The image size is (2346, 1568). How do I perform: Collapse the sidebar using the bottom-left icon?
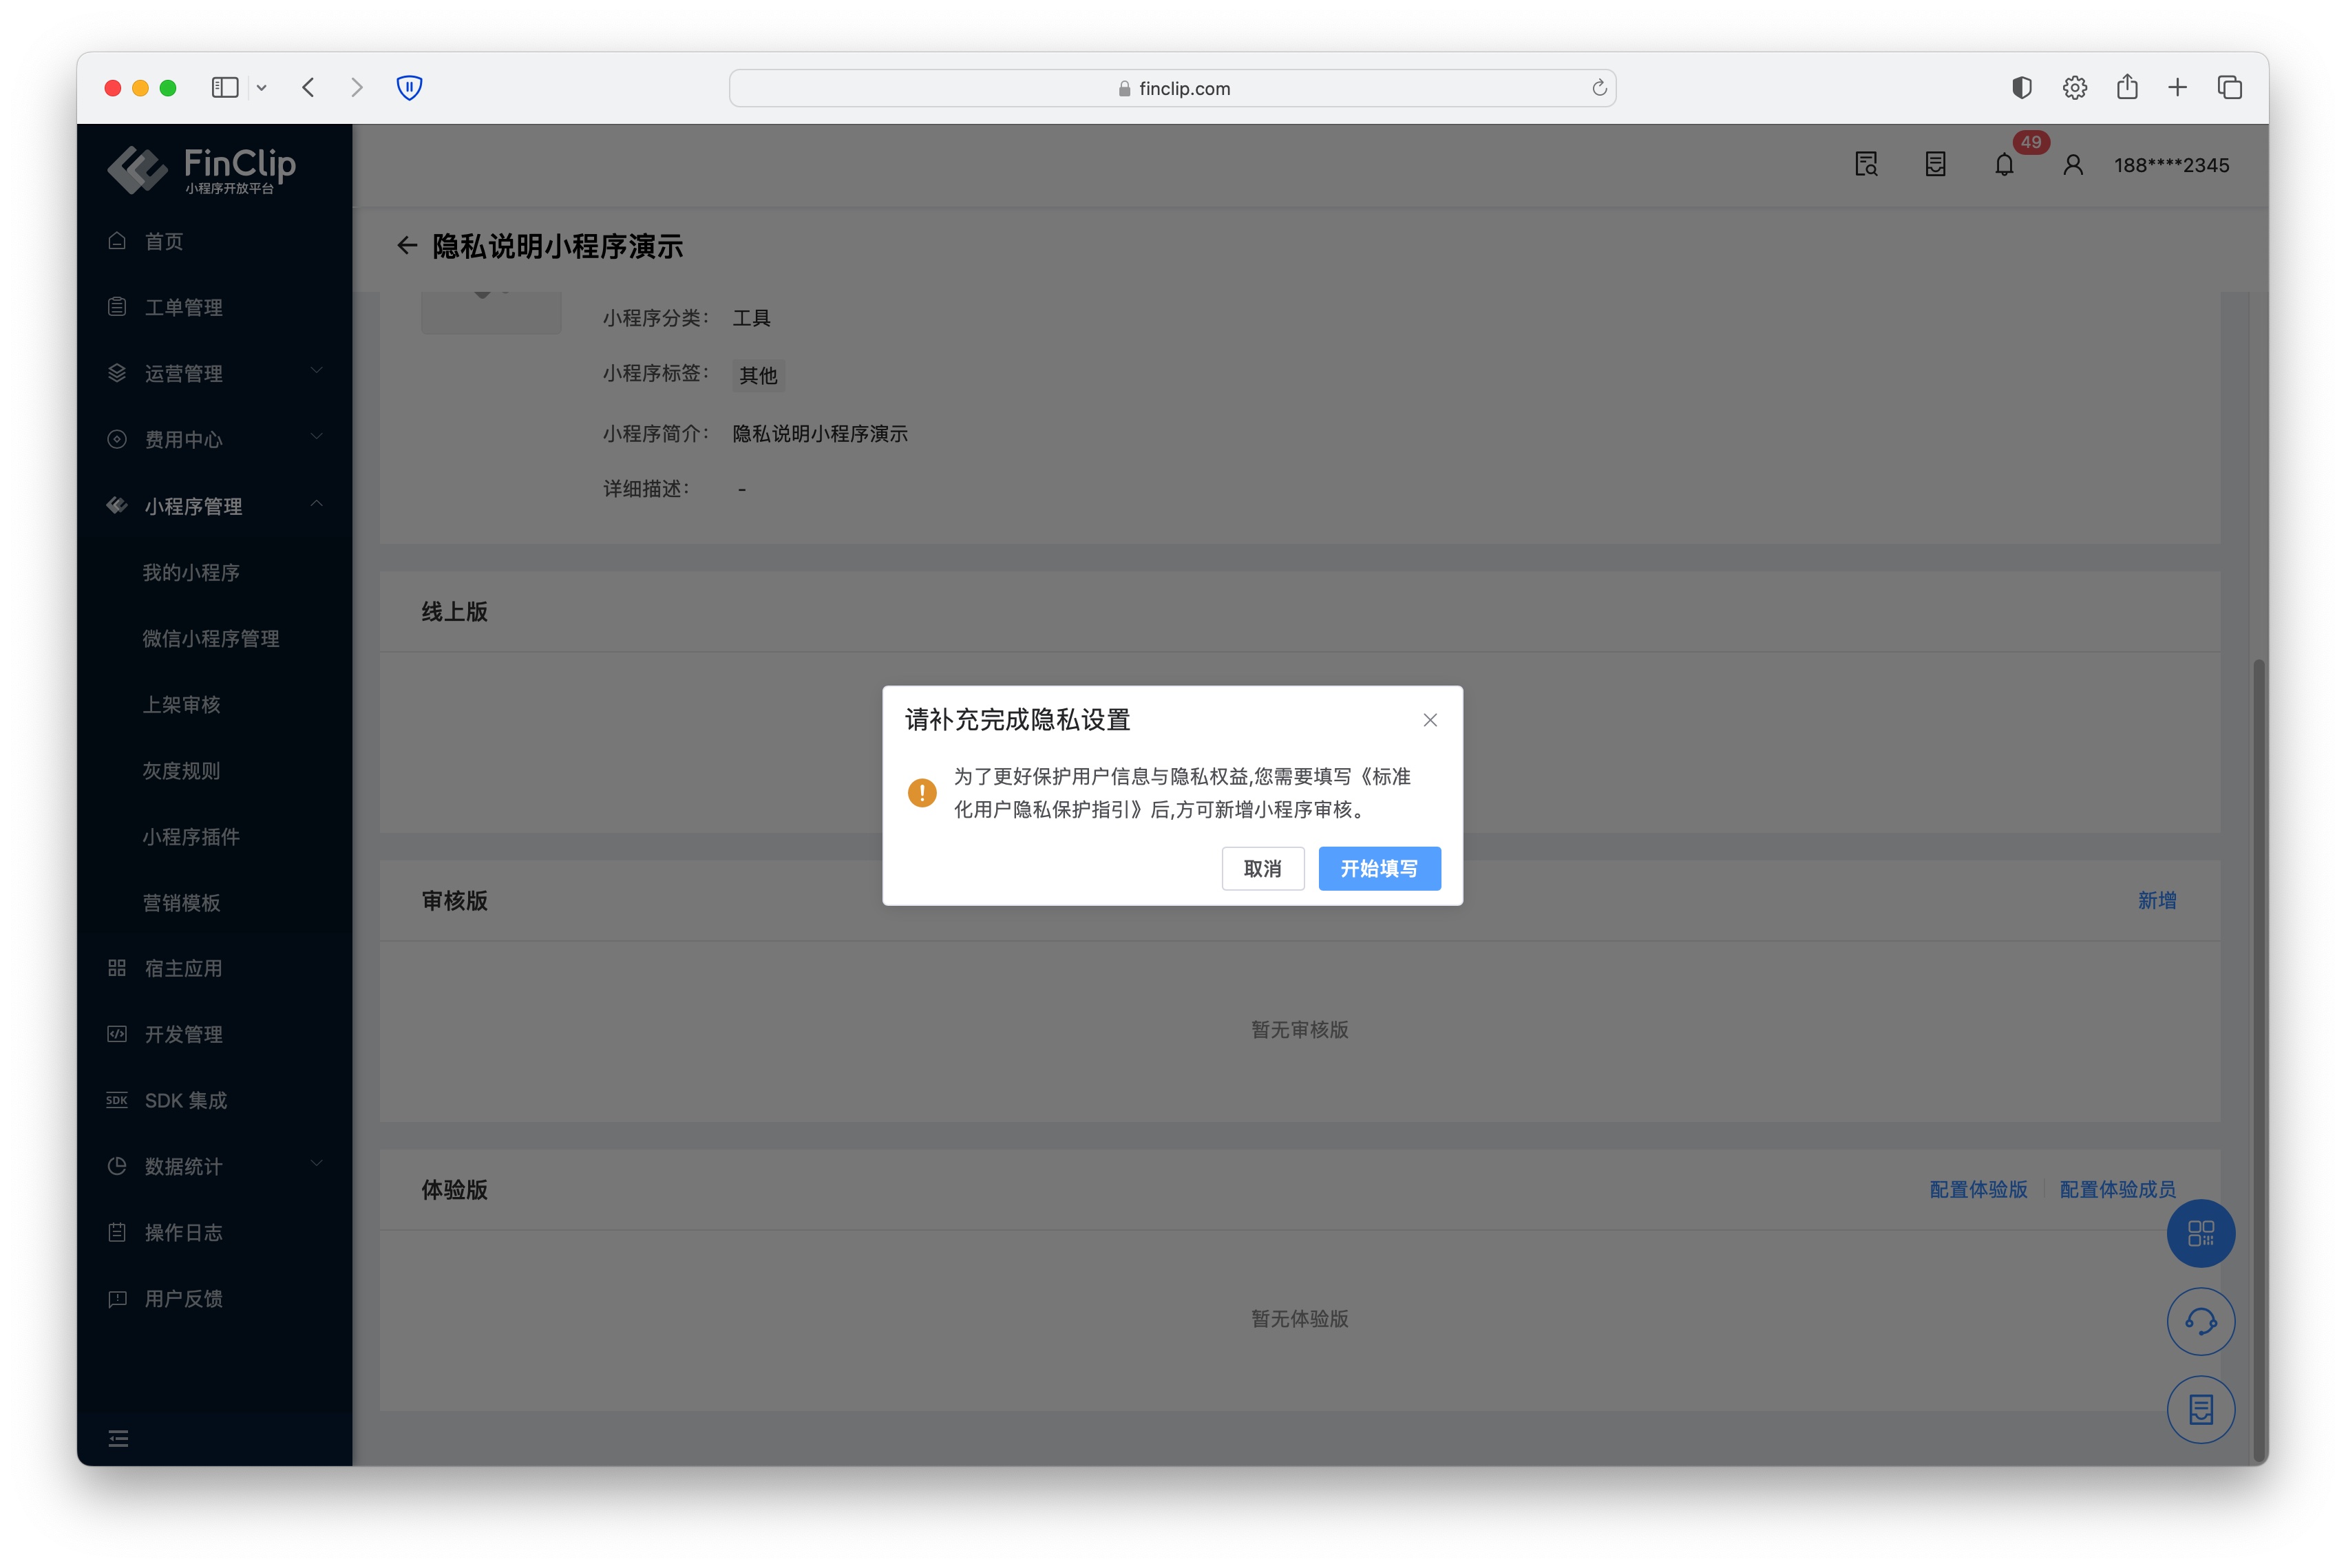(x=118, y=1437)
